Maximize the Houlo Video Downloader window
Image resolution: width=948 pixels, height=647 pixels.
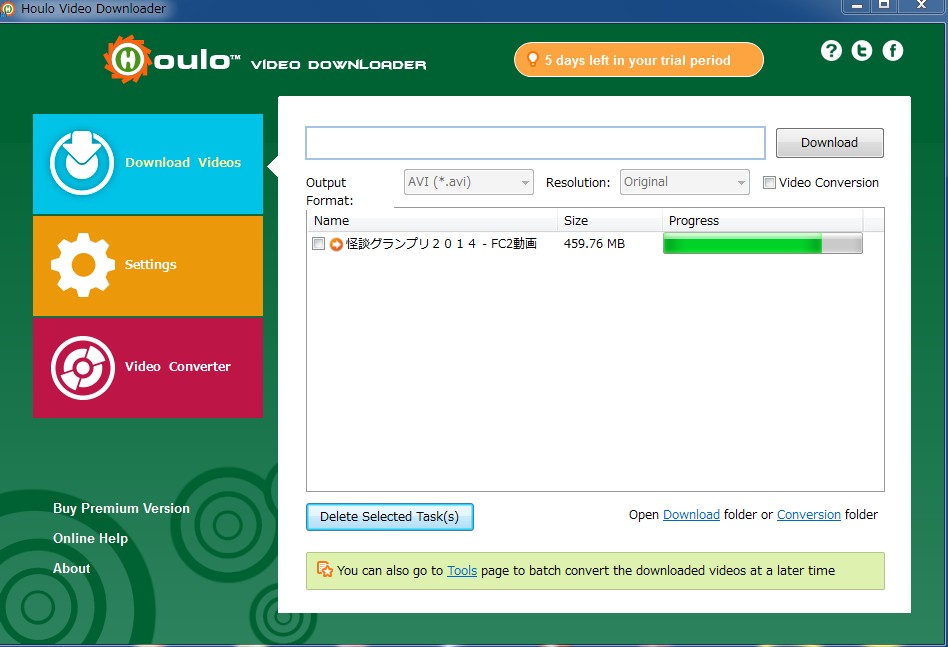(x=884, y=5)
